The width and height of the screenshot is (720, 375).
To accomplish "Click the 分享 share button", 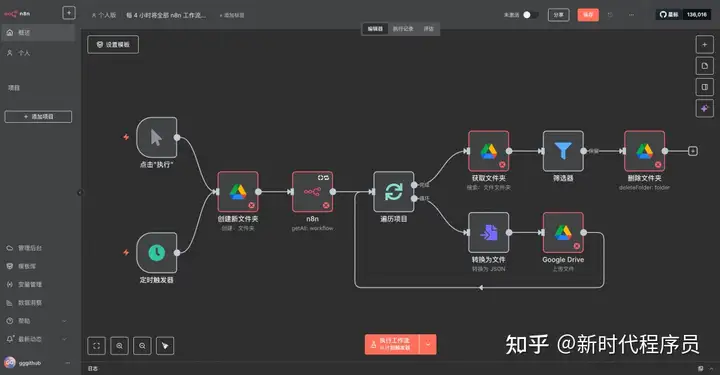I will [558, 15].
